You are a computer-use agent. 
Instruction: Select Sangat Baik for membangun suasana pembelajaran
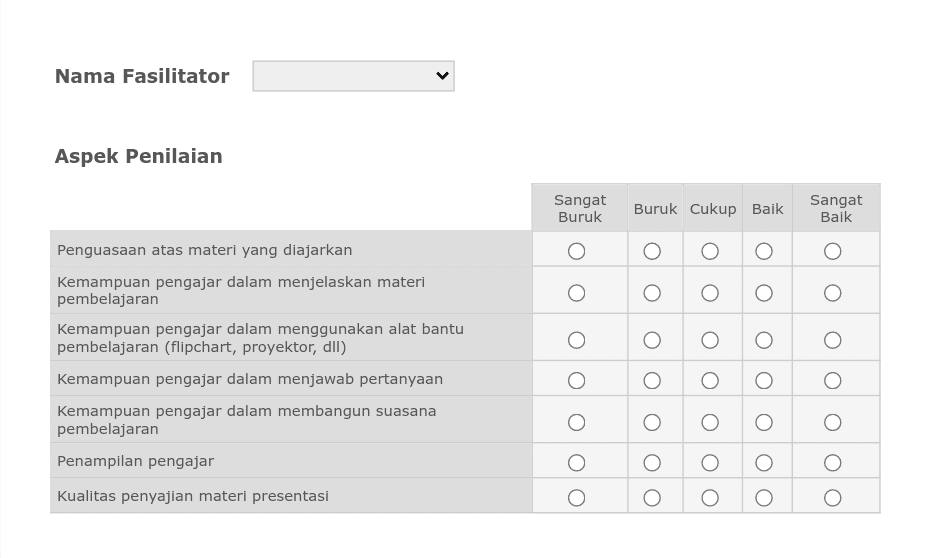click(832, 422)
